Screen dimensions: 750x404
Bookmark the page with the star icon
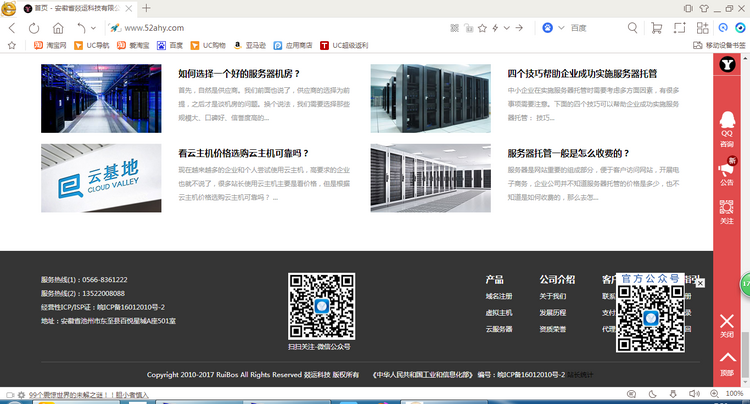click(x=482, y=28)
